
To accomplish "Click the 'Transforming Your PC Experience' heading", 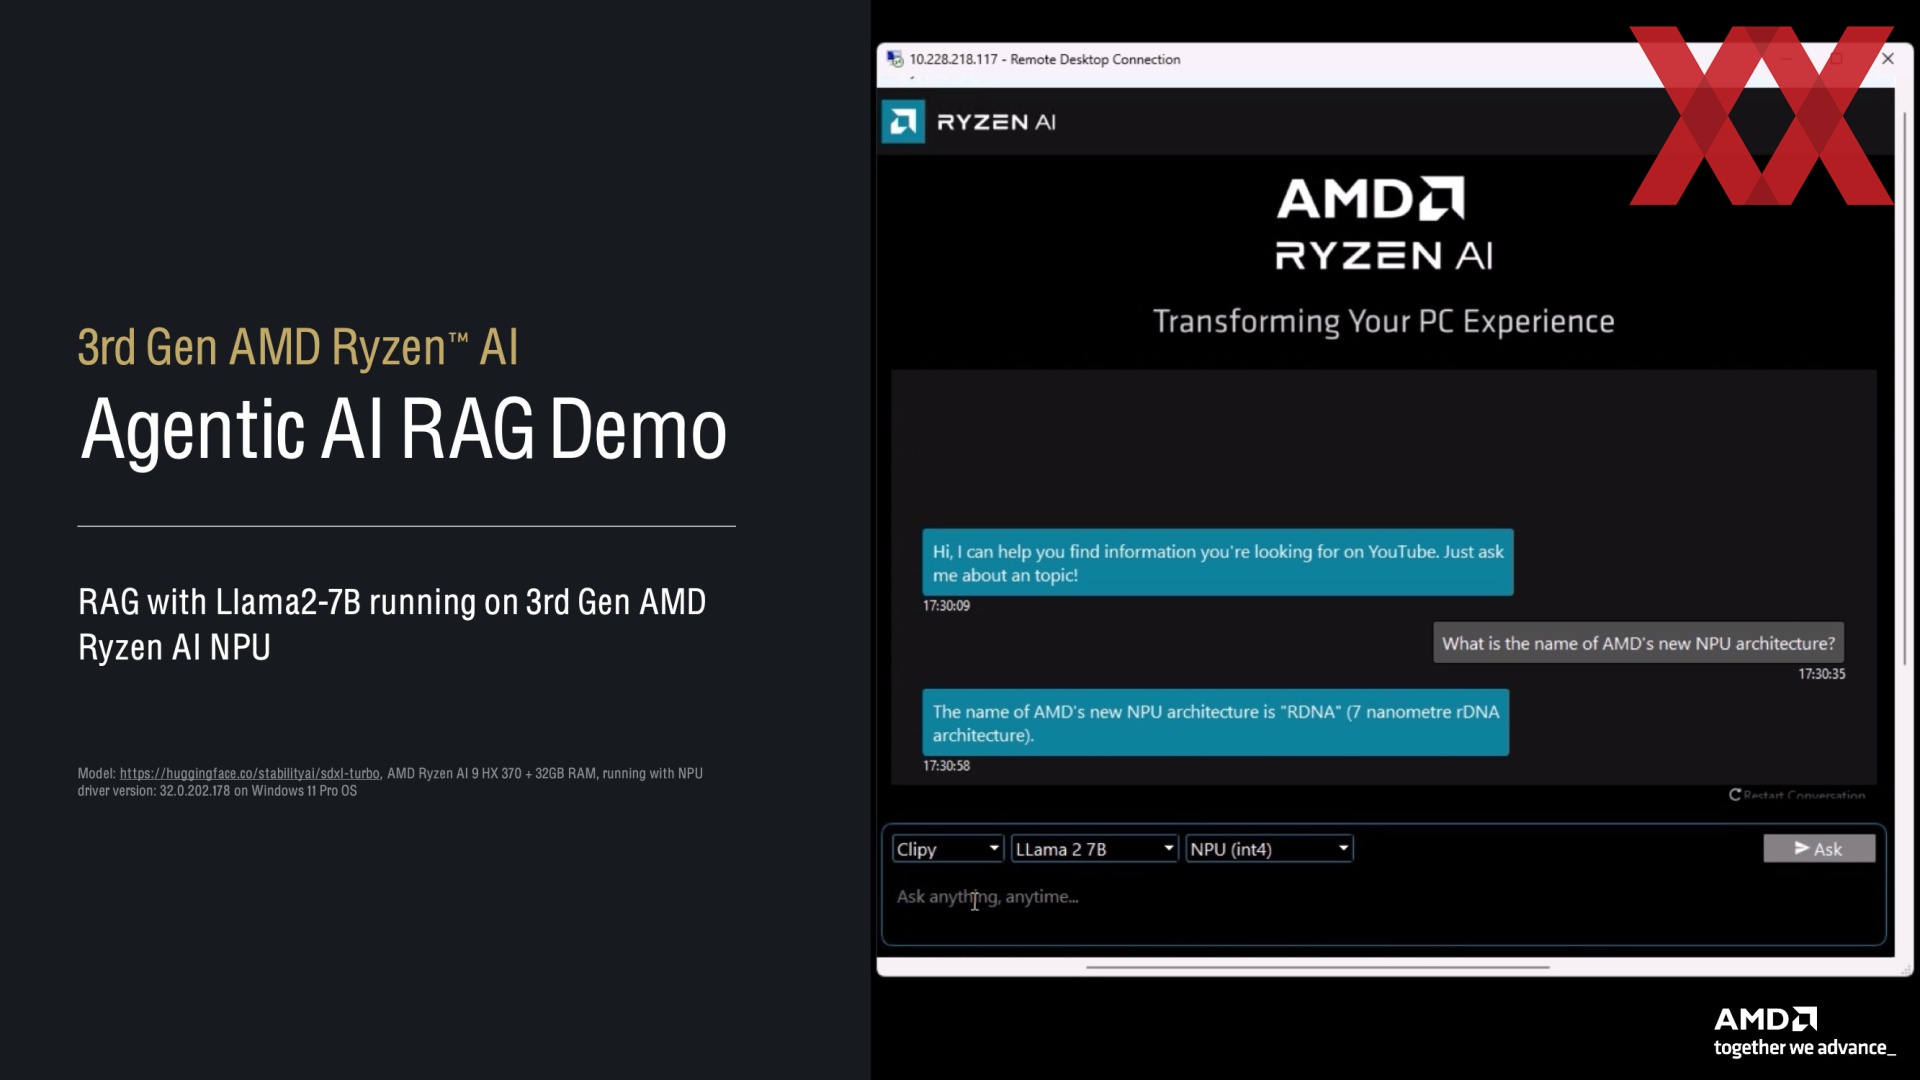I will click(1383, 321).
